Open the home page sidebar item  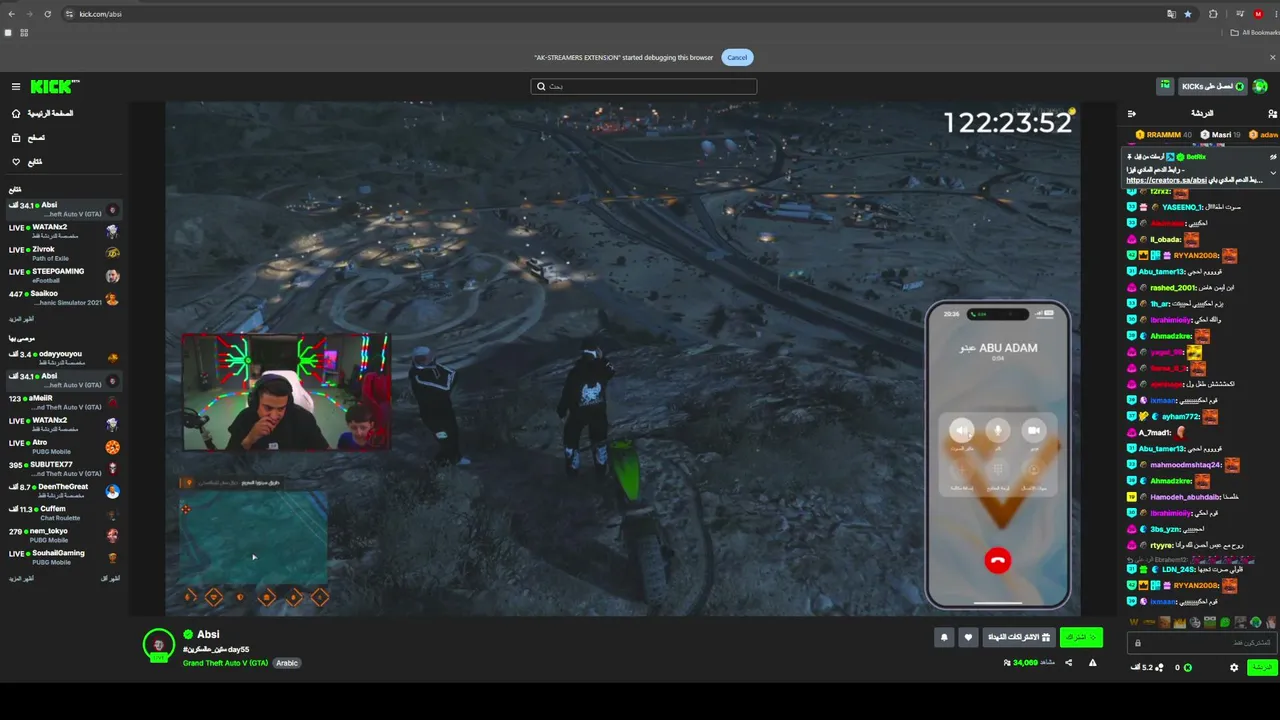click(x=43, y=114)
